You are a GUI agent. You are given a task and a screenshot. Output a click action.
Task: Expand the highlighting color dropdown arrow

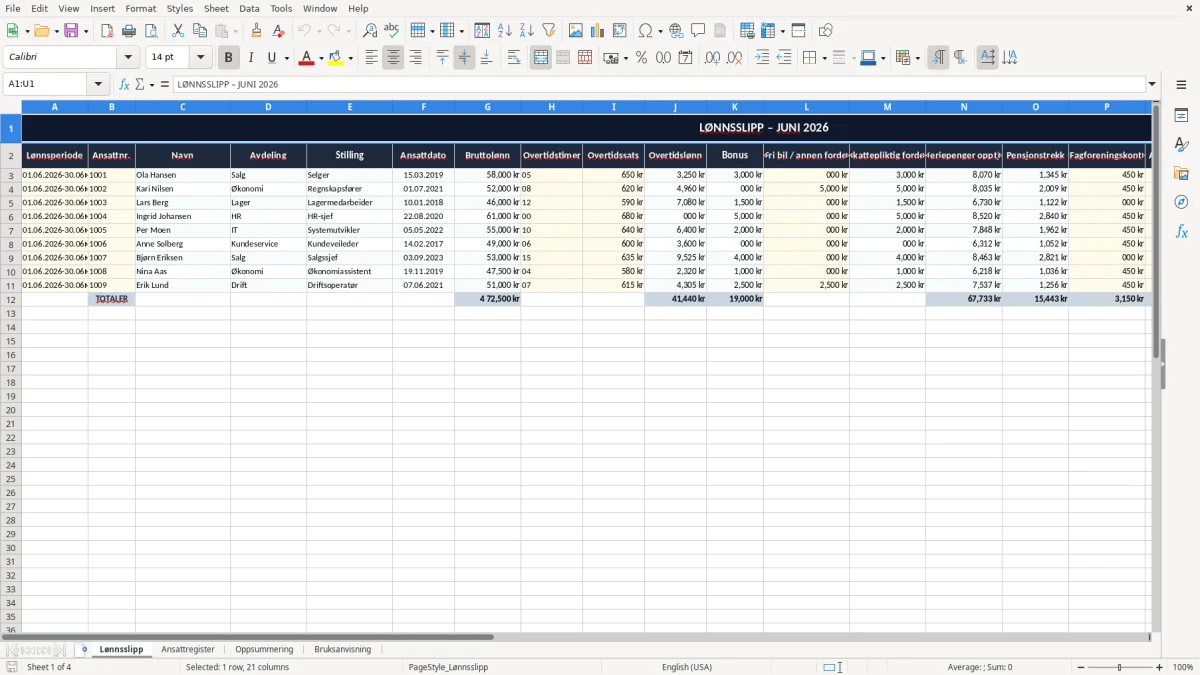350,58
